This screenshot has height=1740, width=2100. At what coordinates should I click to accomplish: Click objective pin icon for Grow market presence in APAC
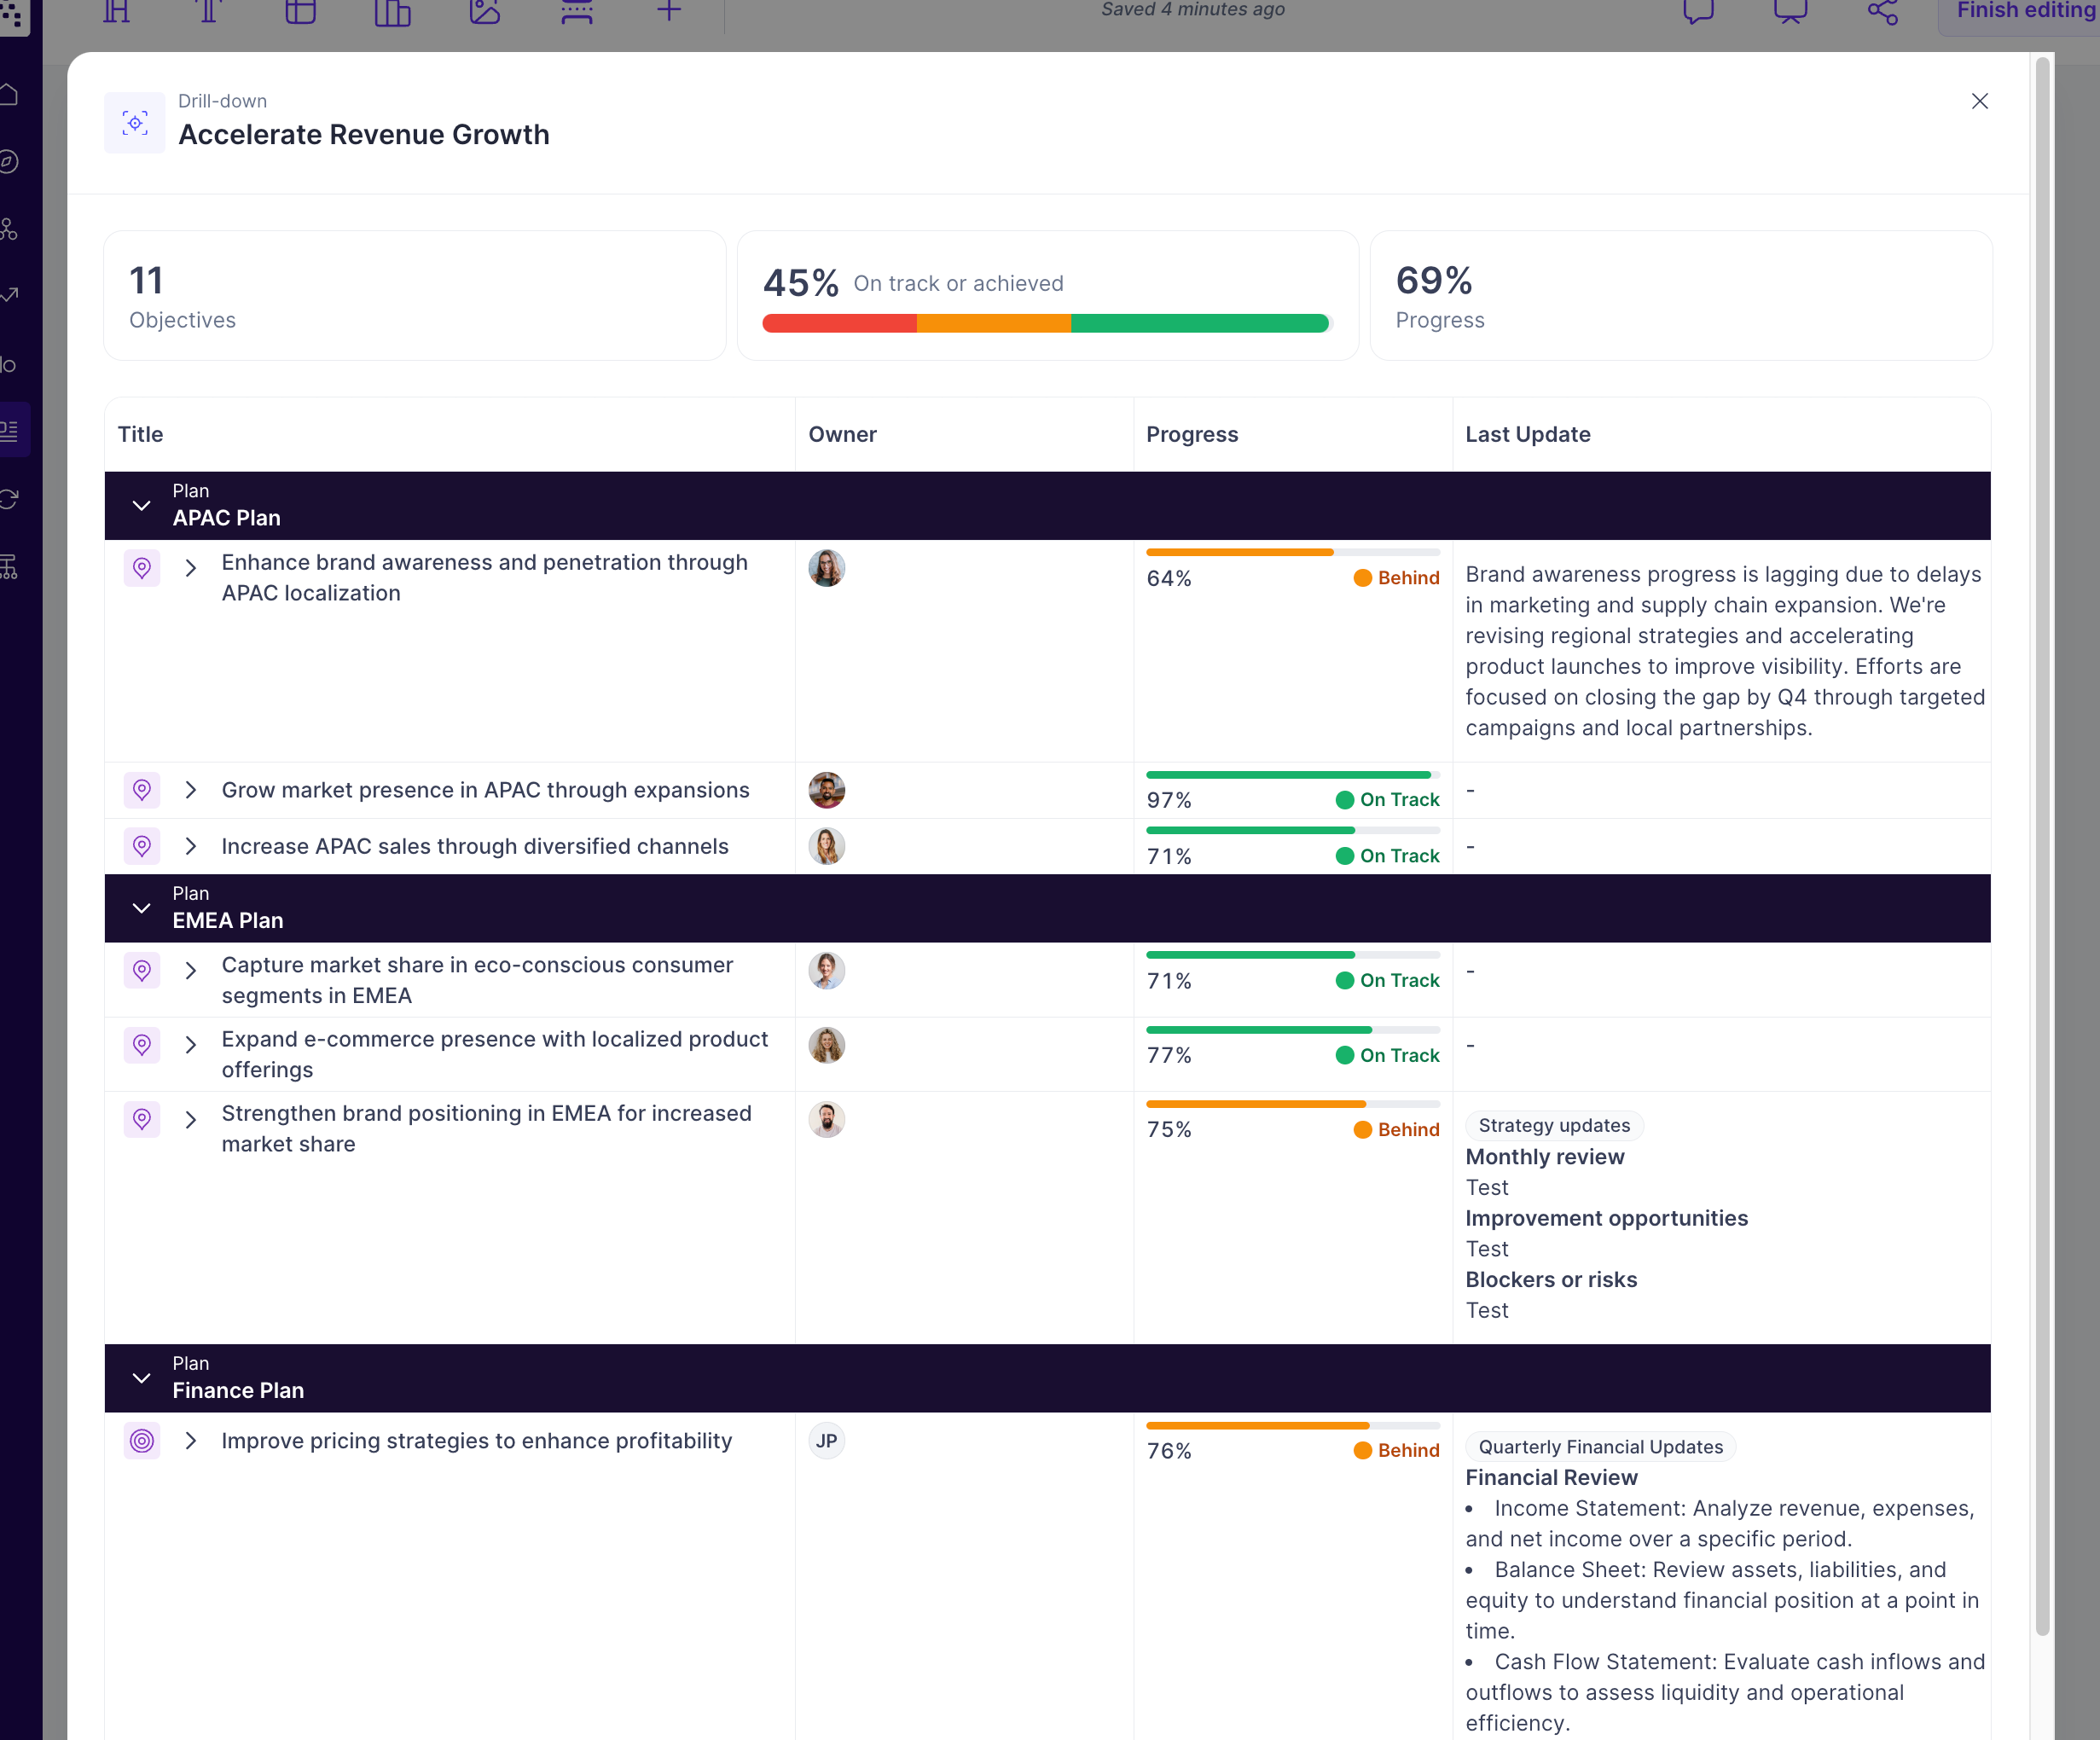pyautogui.click(x=142, y=790)
